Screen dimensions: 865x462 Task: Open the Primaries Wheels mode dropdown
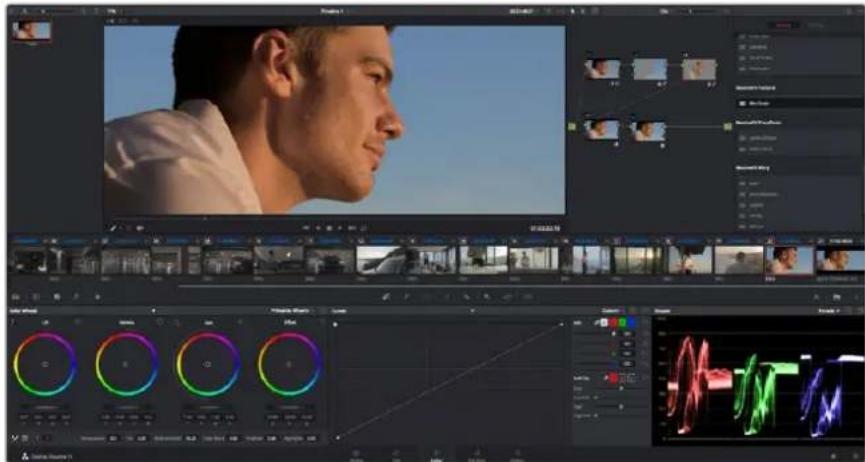(293, 311)
